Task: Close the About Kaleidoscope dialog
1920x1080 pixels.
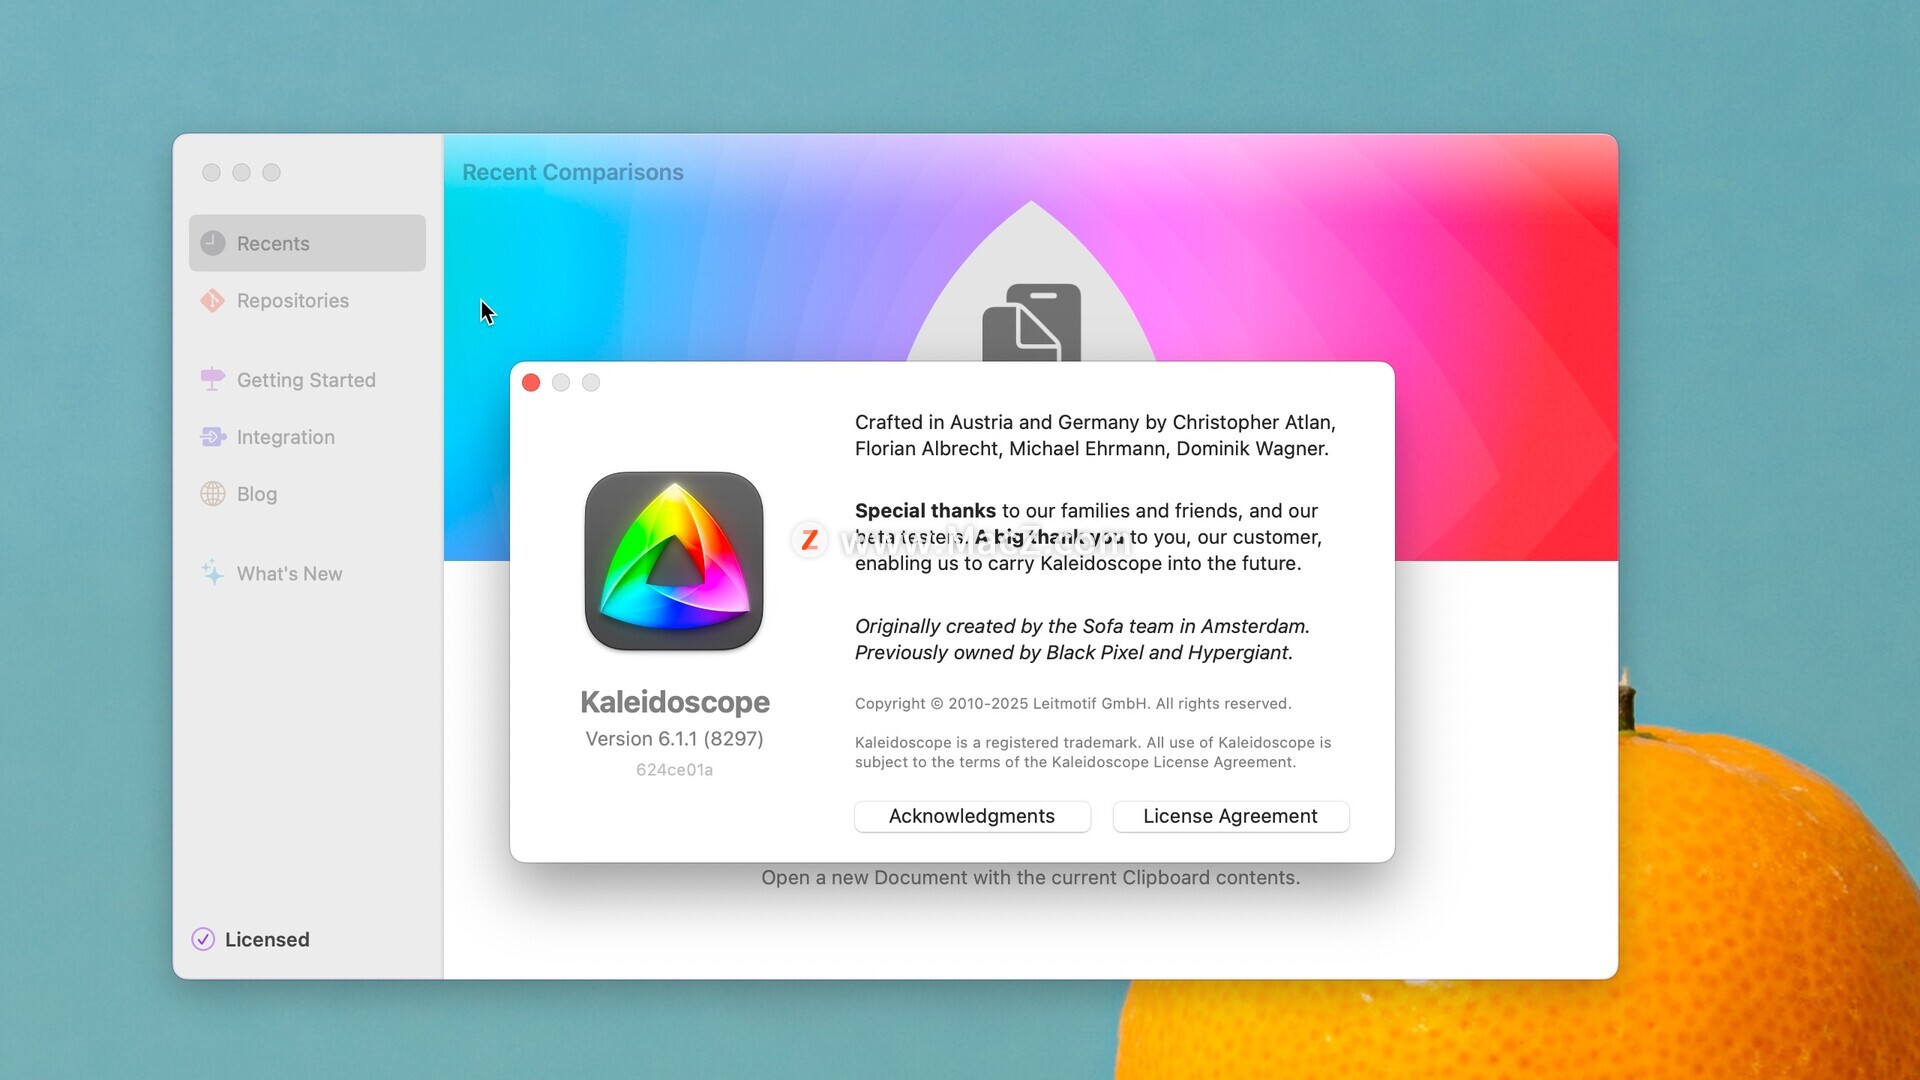Action: (x=531, y=383)
